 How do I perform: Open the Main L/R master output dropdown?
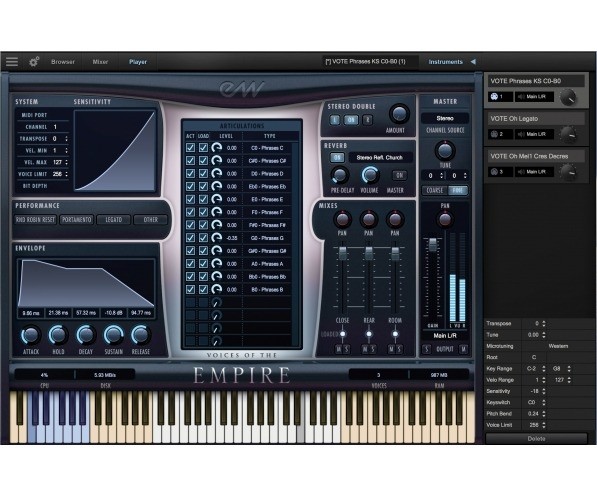(x=445, y=336)
